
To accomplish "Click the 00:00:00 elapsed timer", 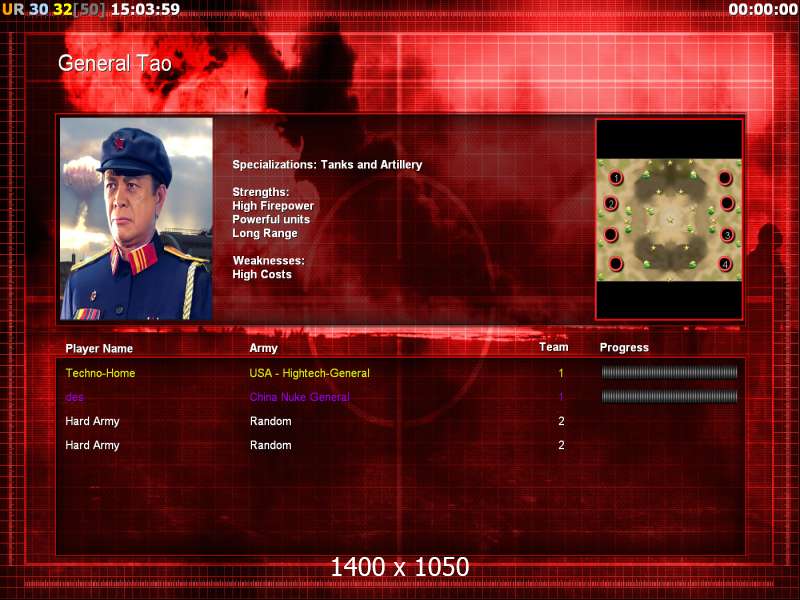I will (763, 9).
